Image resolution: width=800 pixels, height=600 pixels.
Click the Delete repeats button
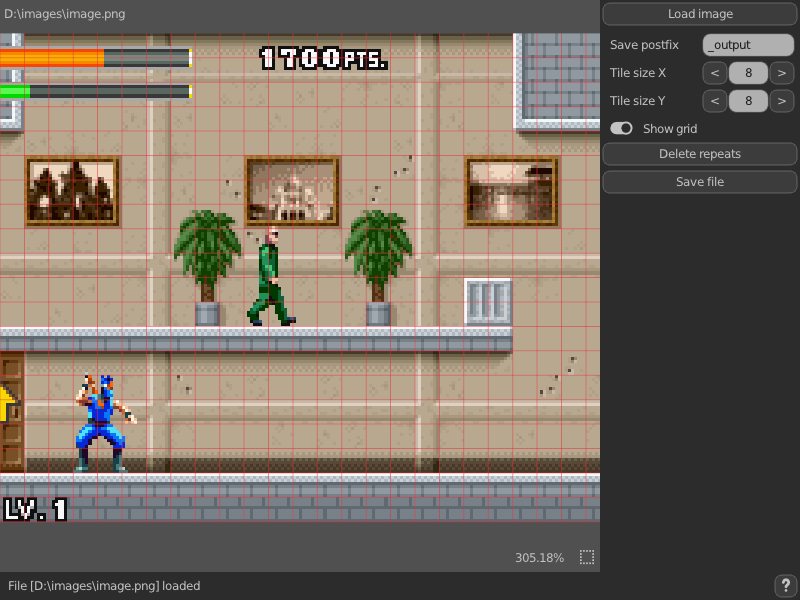tap(700, 154)
